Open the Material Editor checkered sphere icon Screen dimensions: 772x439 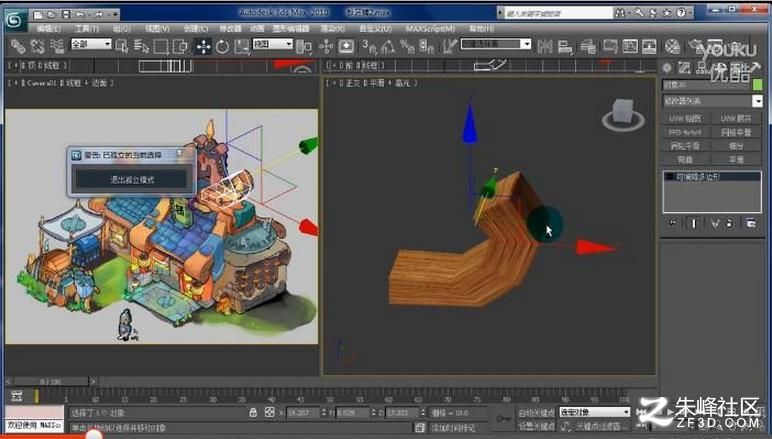pyautogui.click(x=672, y=46)
